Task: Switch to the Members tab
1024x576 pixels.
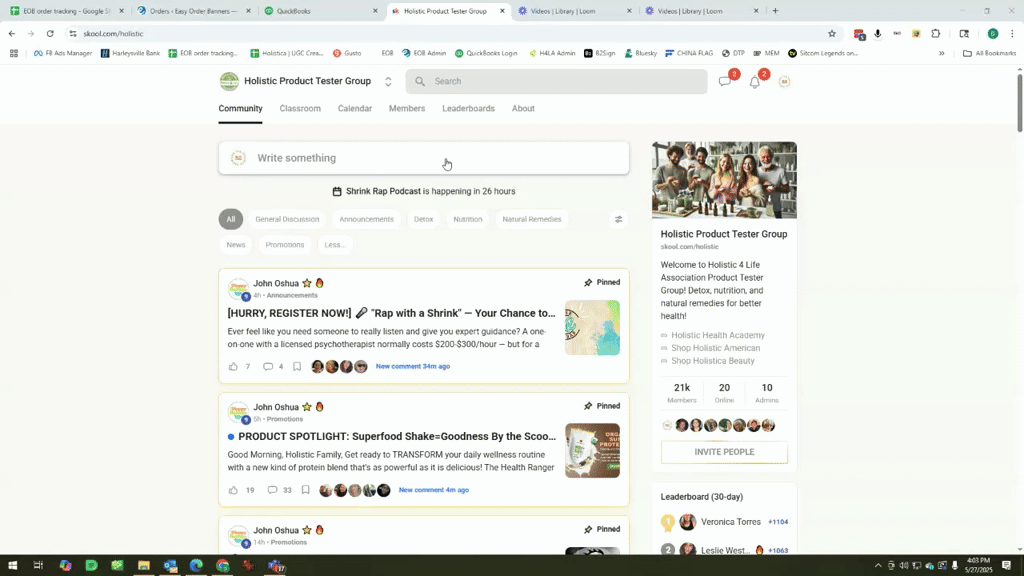Action: pyautogui.click(x=407, y=108)
